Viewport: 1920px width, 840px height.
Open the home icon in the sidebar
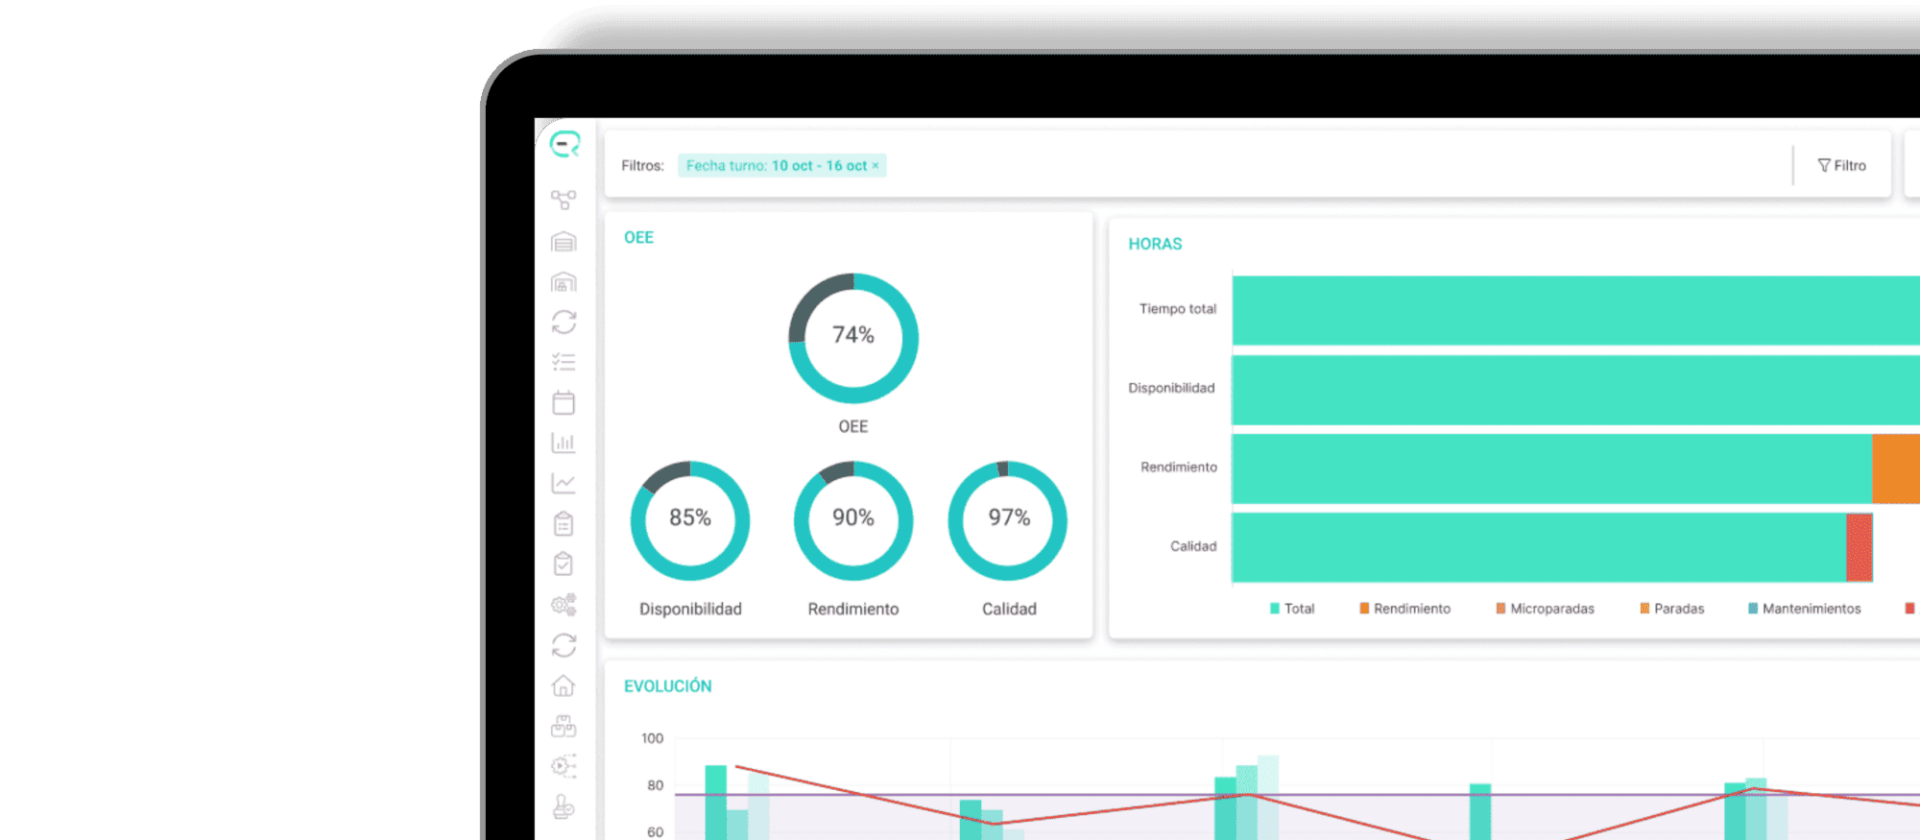pyautogui.click(x=564, y=685)
